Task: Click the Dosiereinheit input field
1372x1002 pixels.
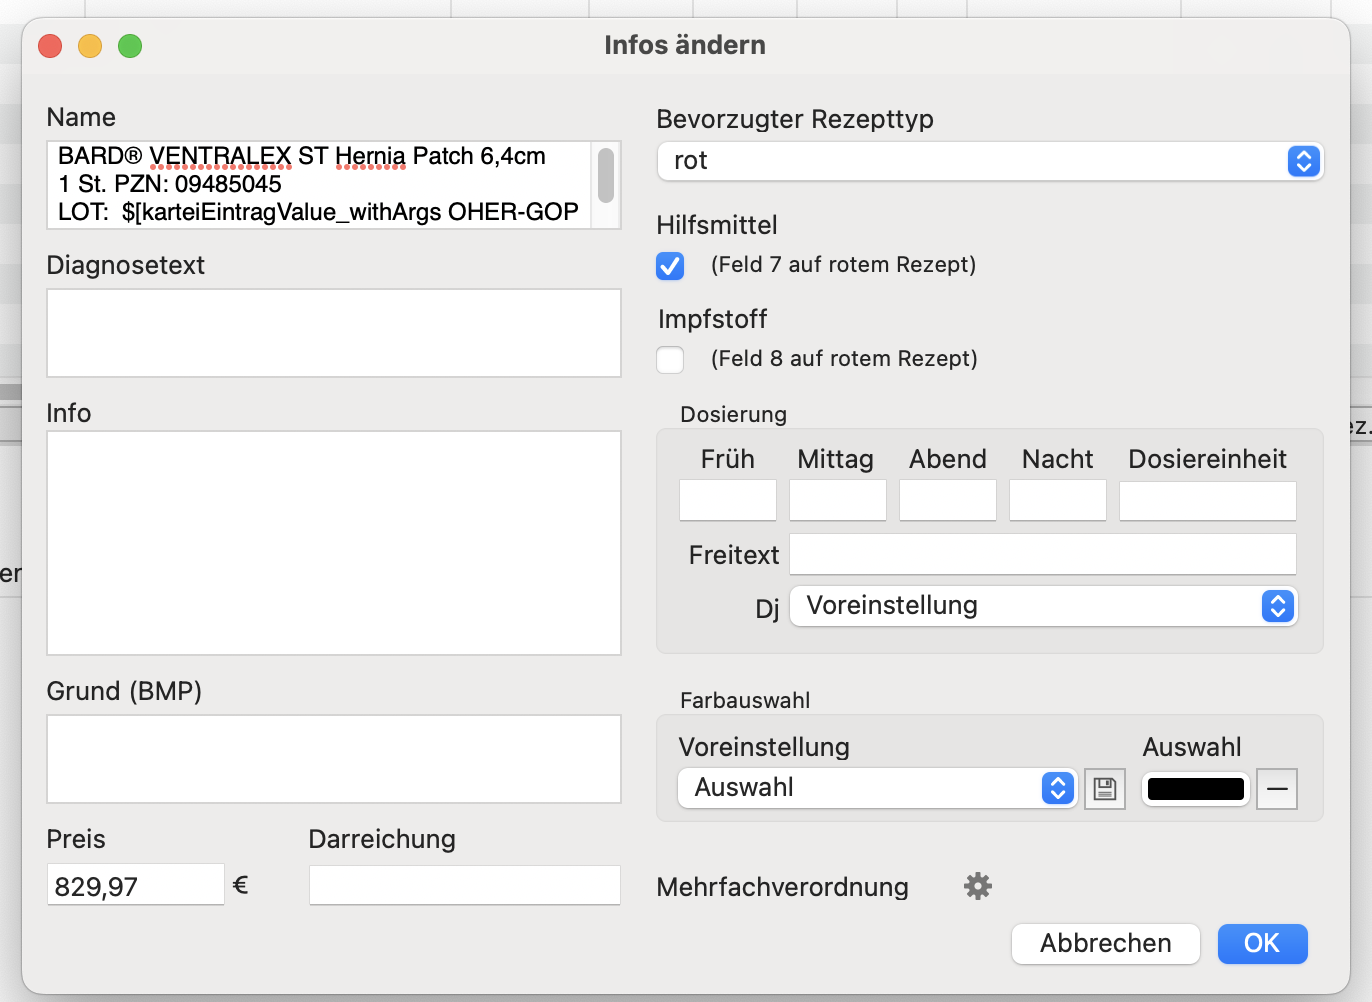Action: point(1208,500)
